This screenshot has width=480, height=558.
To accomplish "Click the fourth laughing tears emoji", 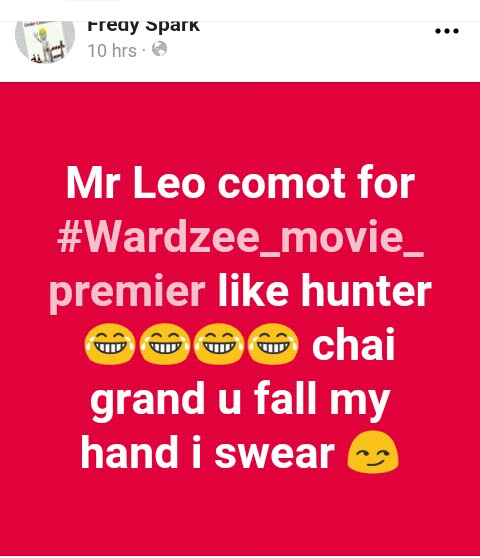I will [x=273, y=344].
